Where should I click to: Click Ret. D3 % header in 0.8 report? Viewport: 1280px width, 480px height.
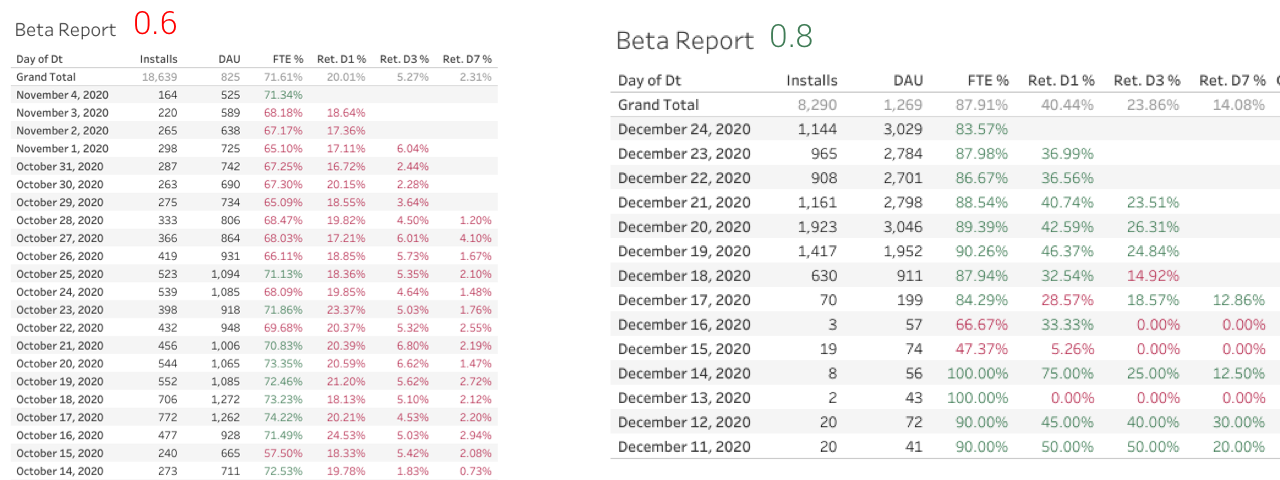pyautogui.click(x=1147, y=80)
